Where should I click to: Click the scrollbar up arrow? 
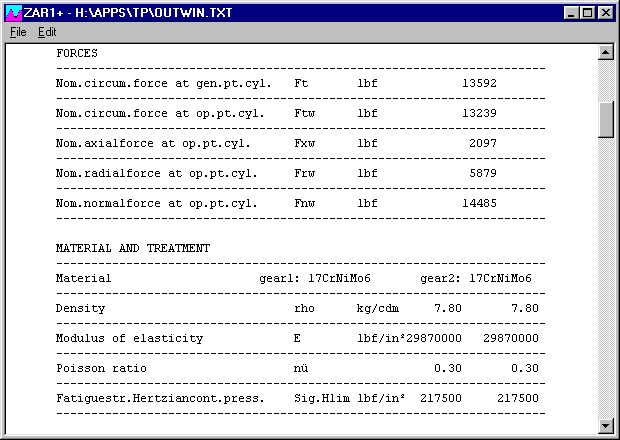click(x=605, y=51)
